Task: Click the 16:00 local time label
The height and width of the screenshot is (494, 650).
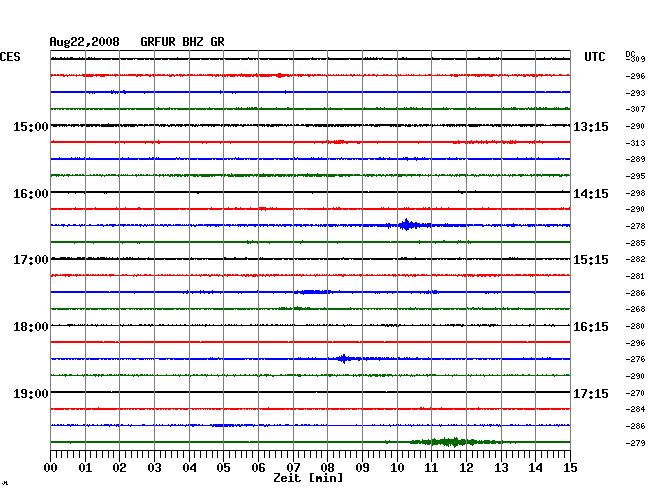Action: pos(31,194)
